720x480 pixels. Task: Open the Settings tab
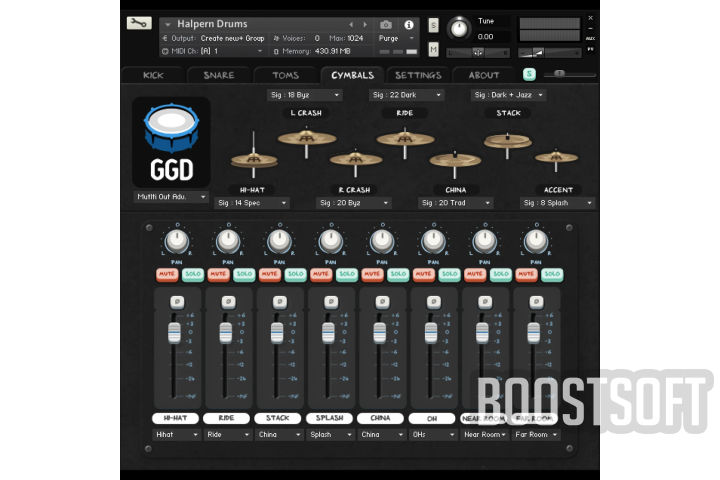[417, 75]
